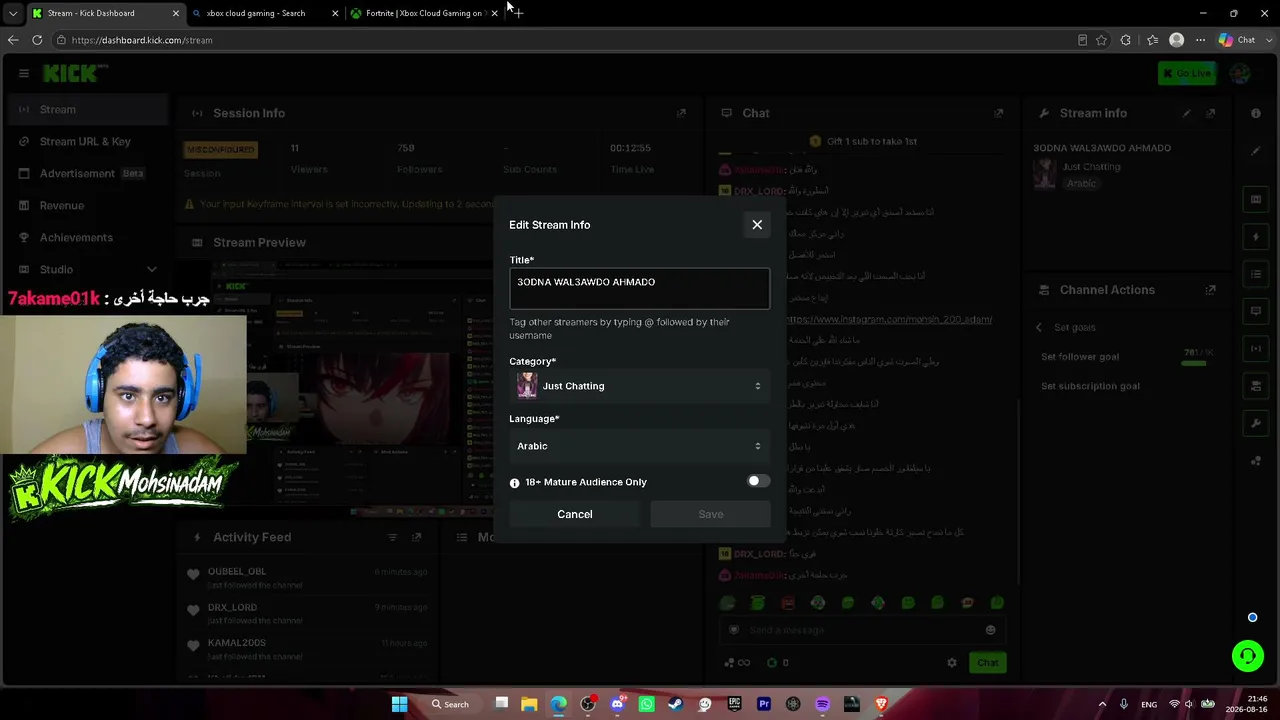Click Set subscription goal
This screenshot has height=720, width=1280.
(1090, 386)
